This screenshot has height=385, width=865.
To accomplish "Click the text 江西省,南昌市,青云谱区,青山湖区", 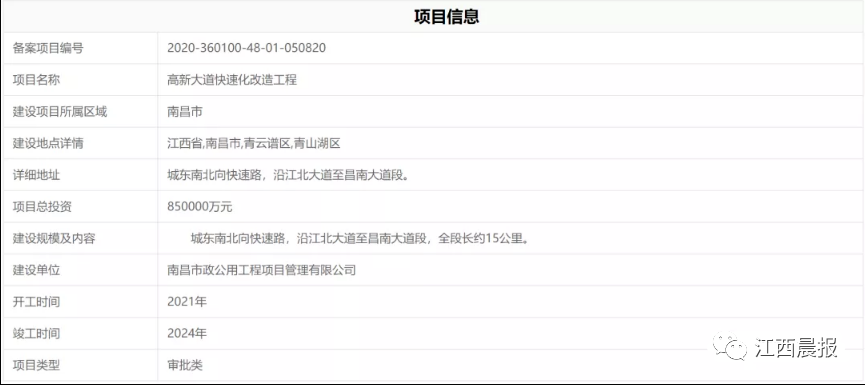I will (254, 144).
